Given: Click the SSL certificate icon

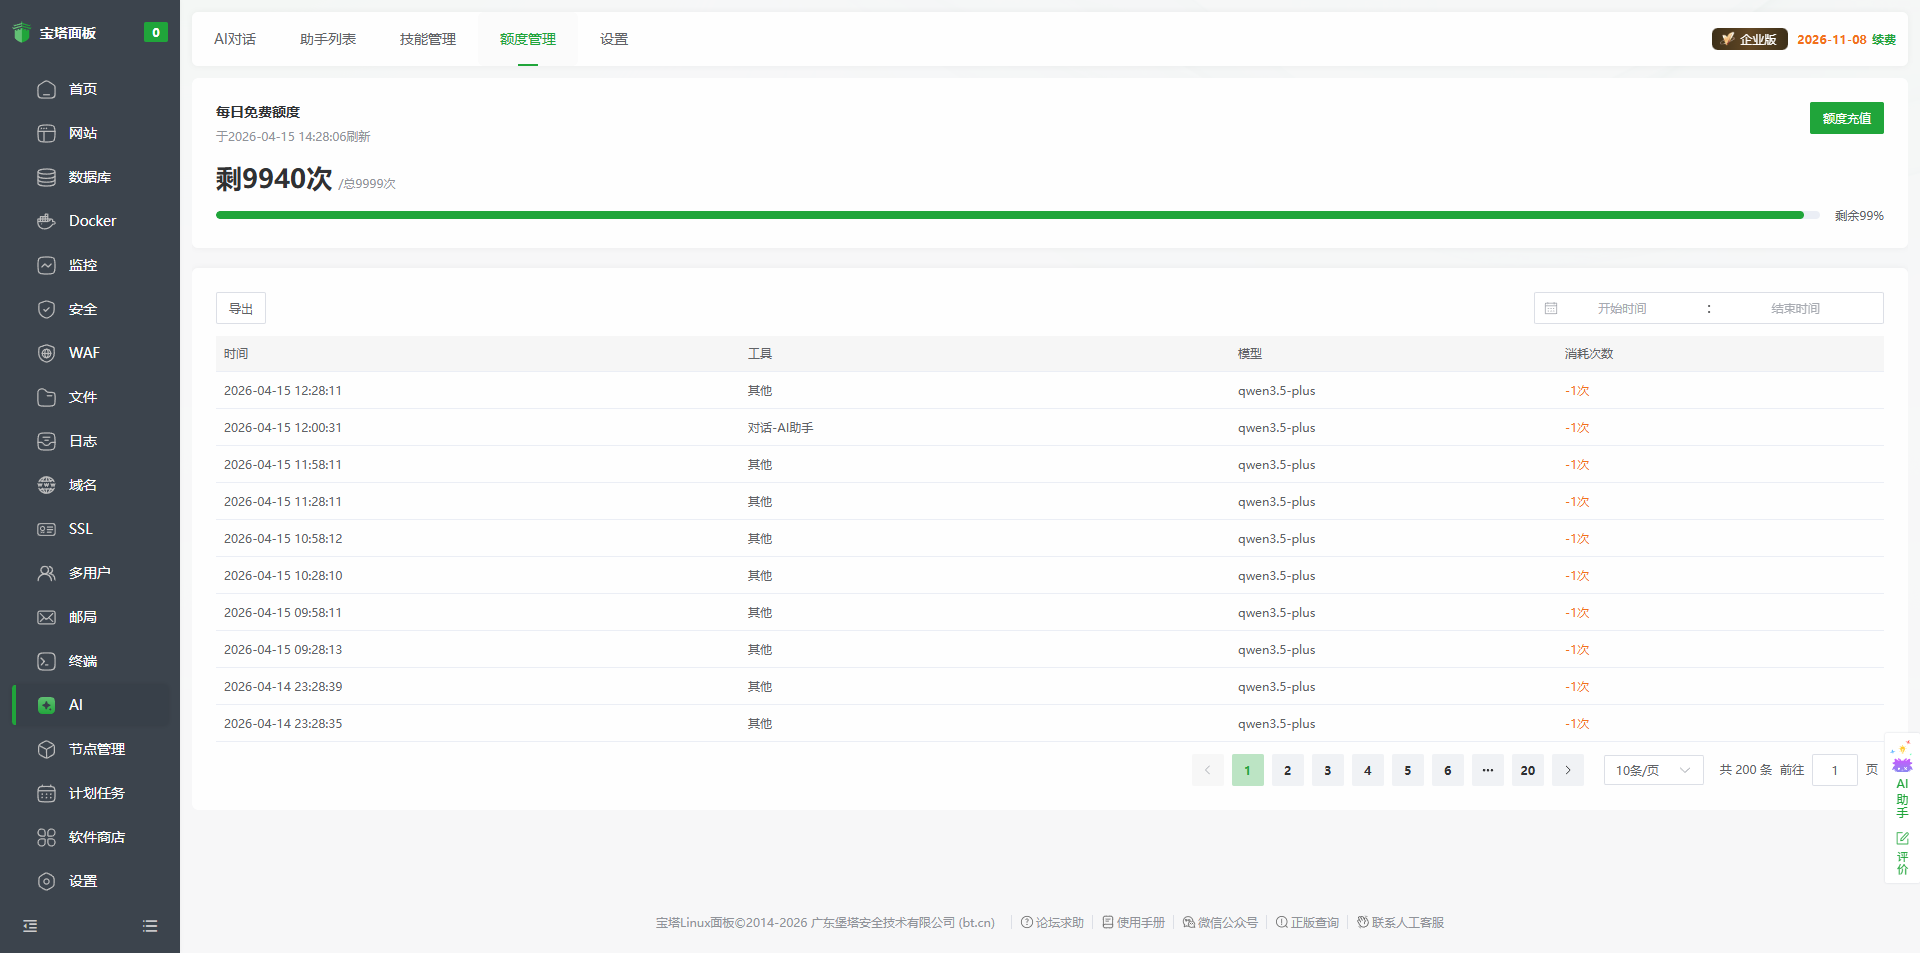Looking at the screenshot, I should [46, 529].
